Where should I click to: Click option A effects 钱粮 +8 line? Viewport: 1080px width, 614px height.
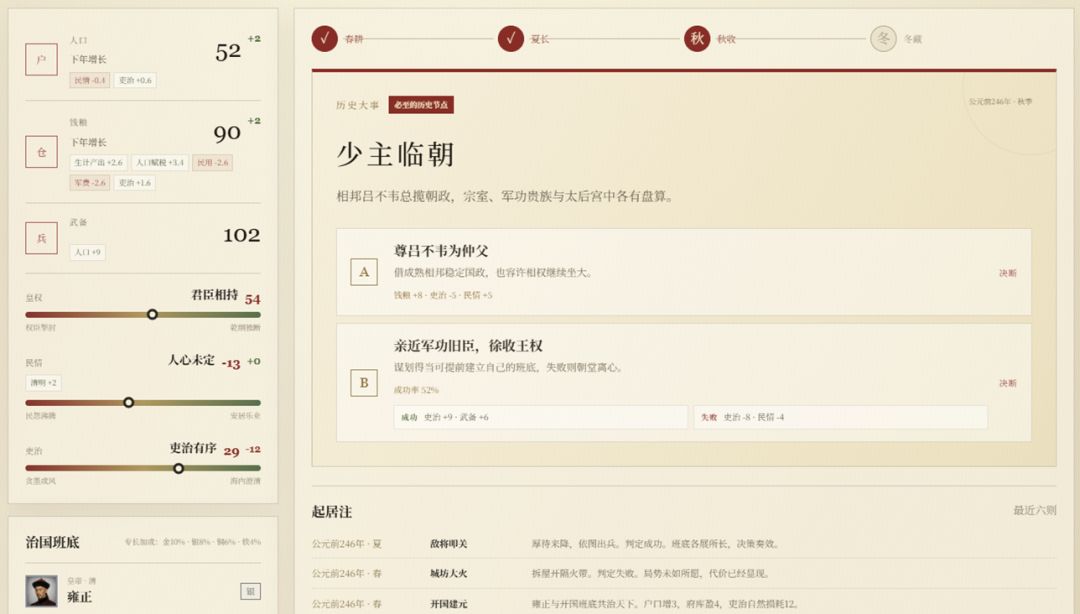click(x=443, y=295)
